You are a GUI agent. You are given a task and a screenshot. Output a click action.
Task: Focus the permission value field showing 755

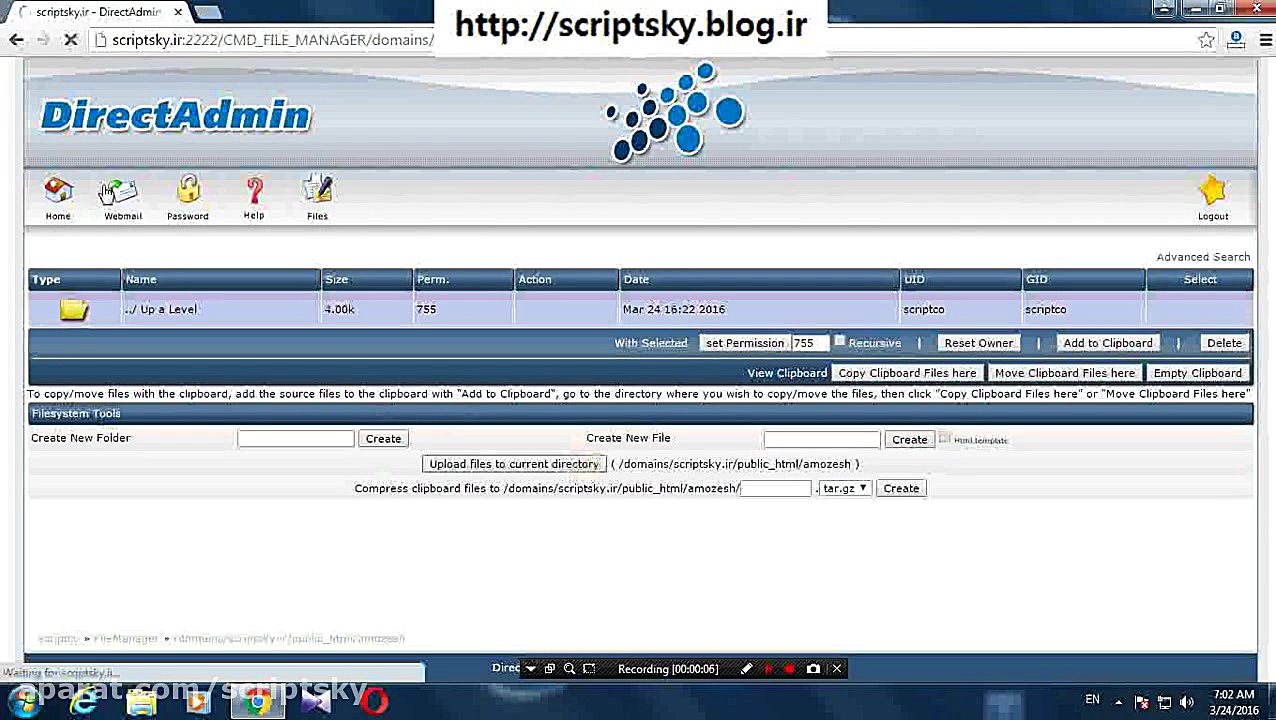pos(809,343)
